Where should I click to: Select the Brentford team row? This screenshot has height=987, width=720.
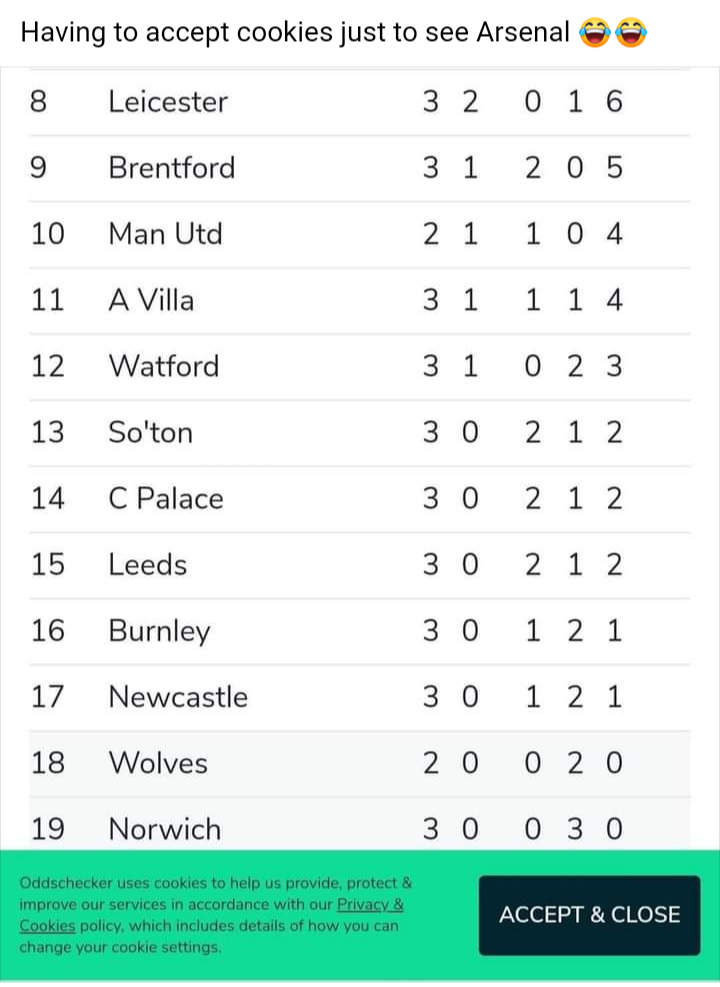click(359, 168)
